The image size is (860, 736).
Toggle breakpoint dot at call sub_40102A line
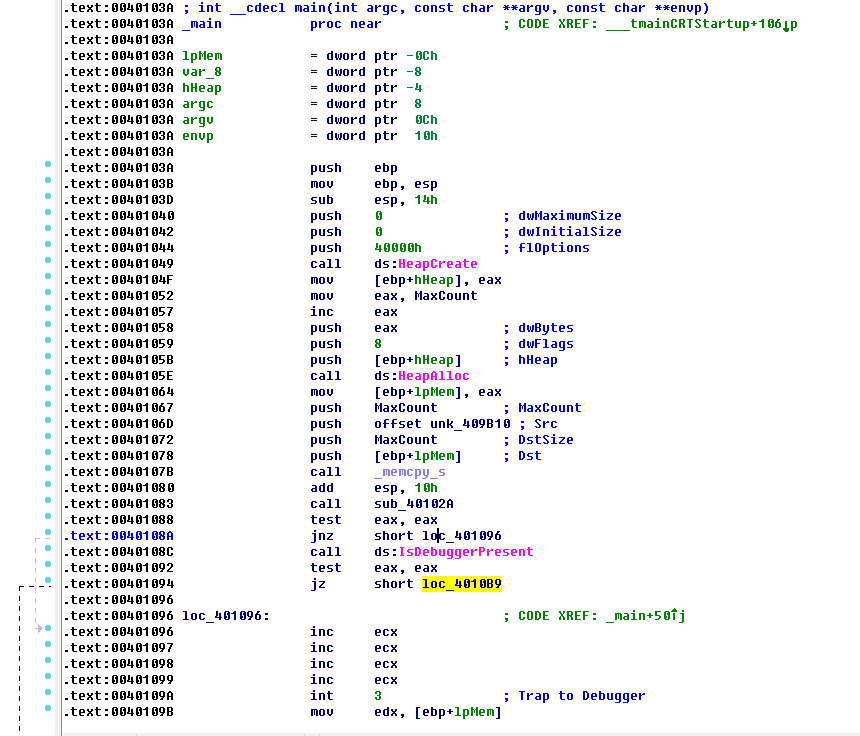(48, 500)
